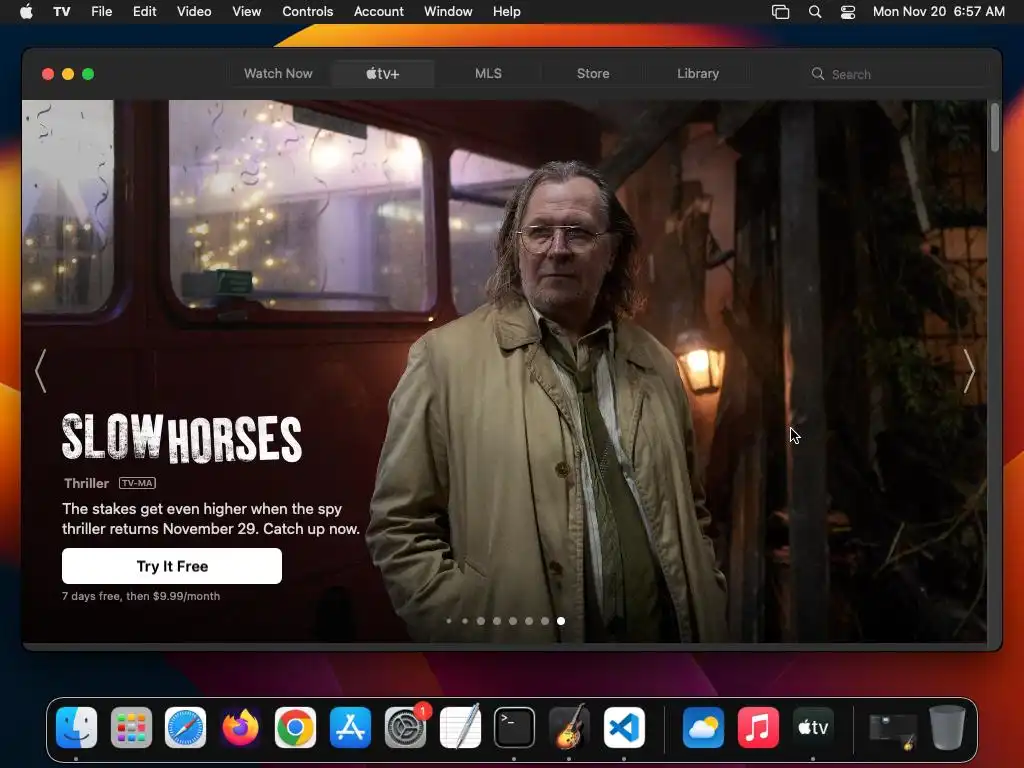This screenshot has height=768, width=1024.
Task: Click the green full screen button
Action: click(x=88, y=74)
